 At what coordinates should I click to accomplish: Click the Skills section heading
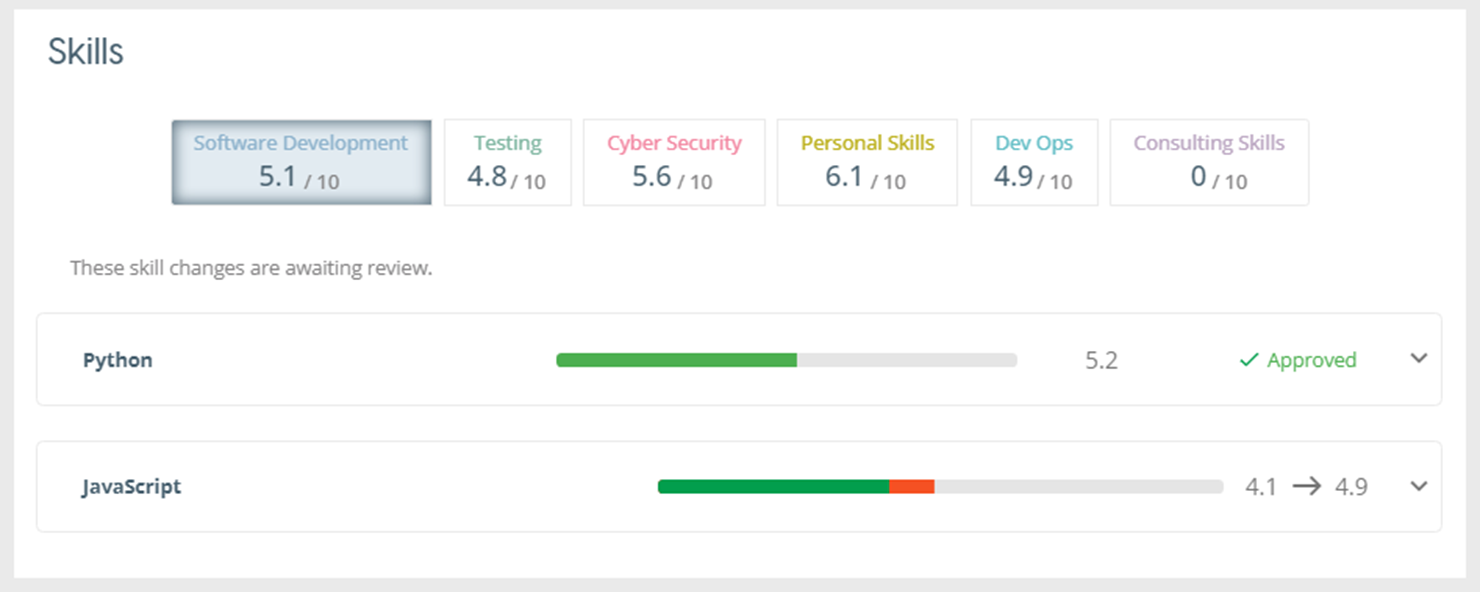pyautogui.click(x=86, y=52)
